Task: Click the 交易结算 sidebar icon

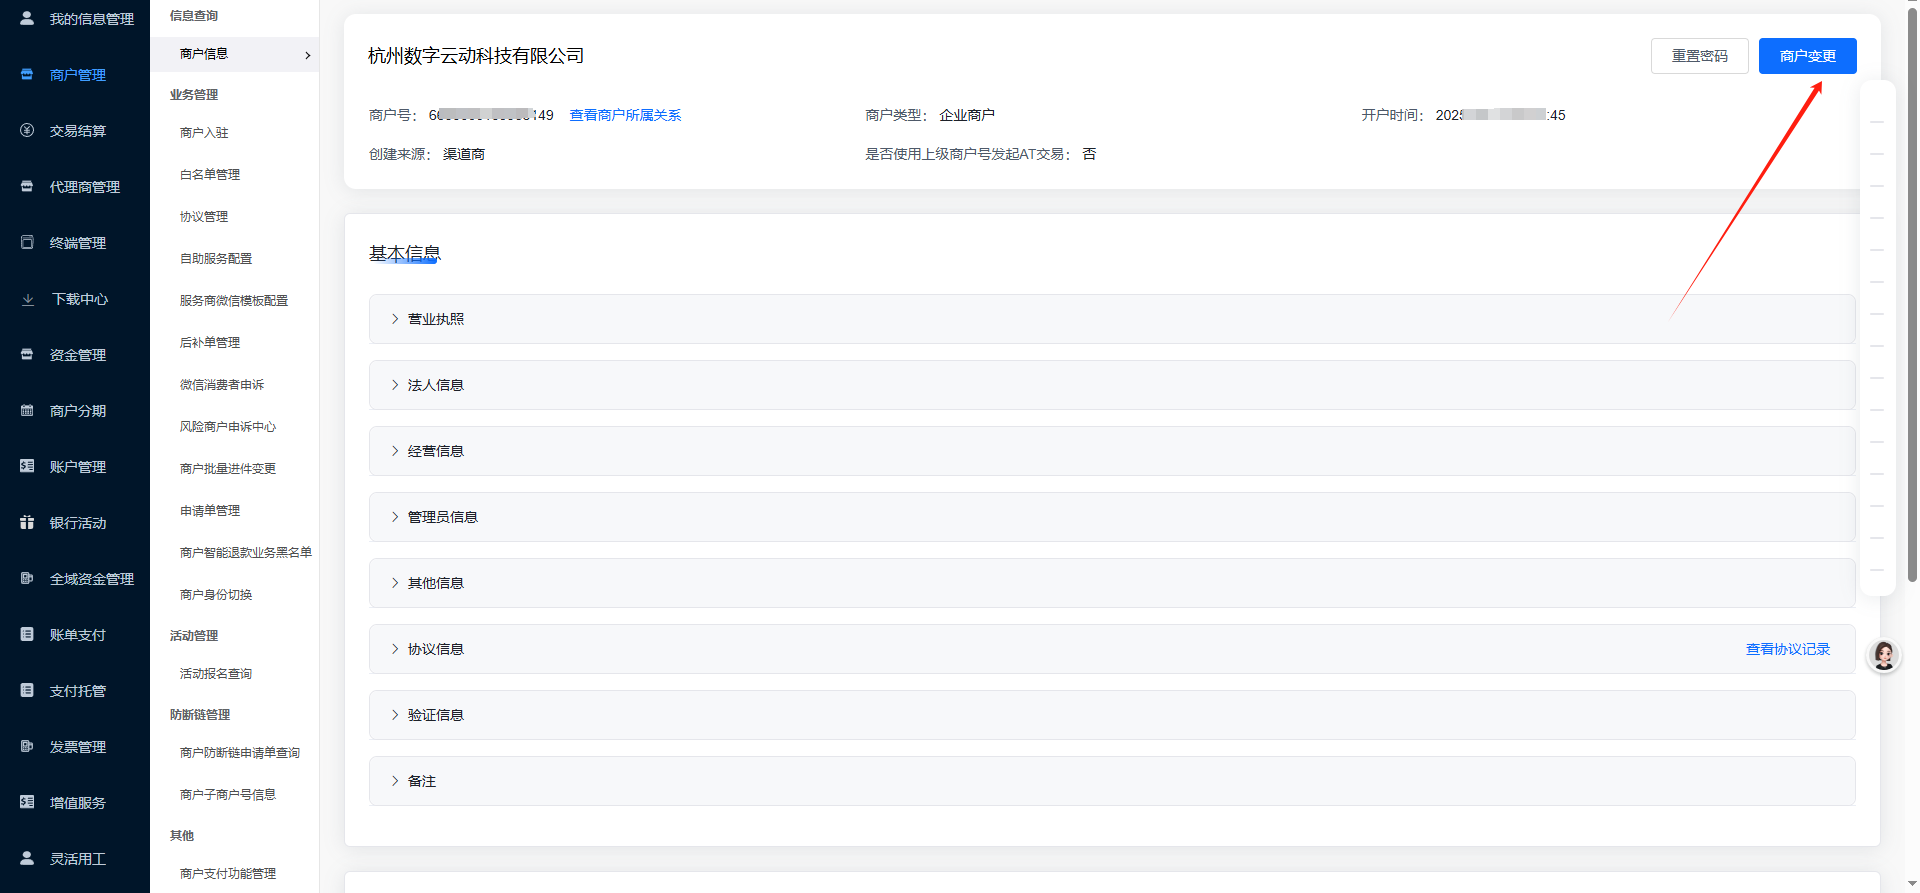Action: click(27, 131)
